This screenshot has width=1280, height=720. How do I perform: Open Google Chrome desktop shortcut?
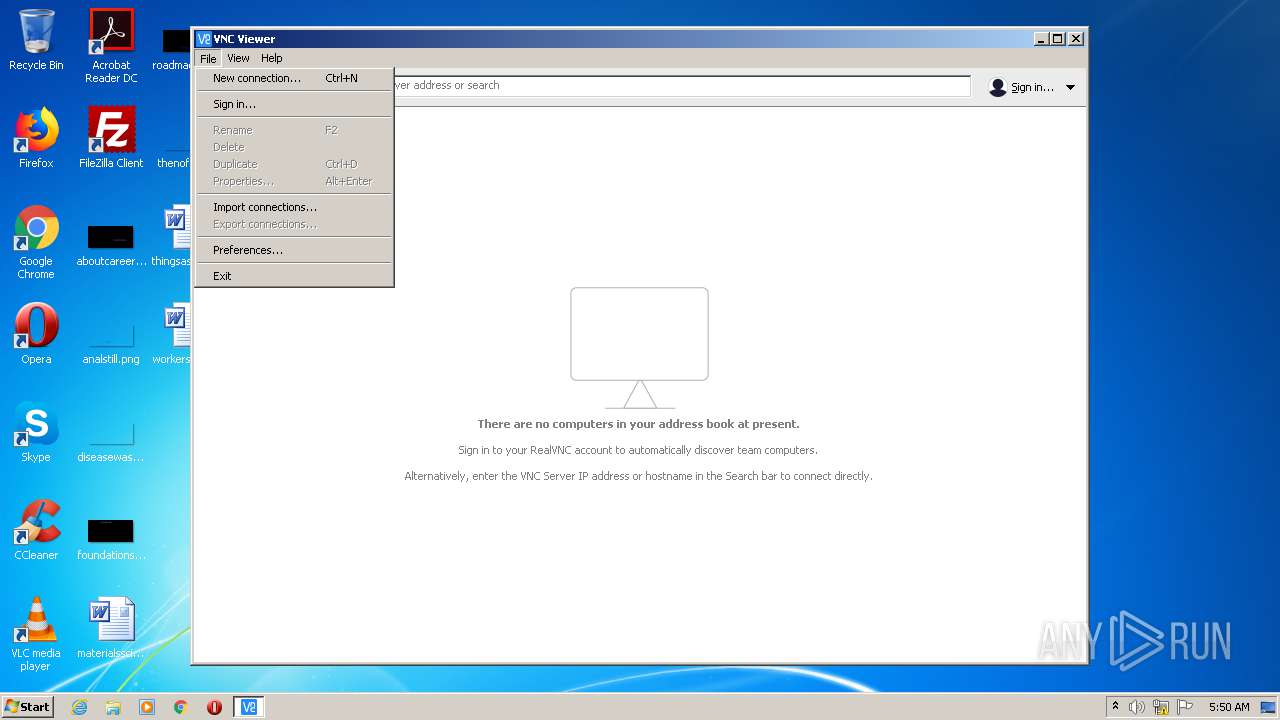[36, 243]
